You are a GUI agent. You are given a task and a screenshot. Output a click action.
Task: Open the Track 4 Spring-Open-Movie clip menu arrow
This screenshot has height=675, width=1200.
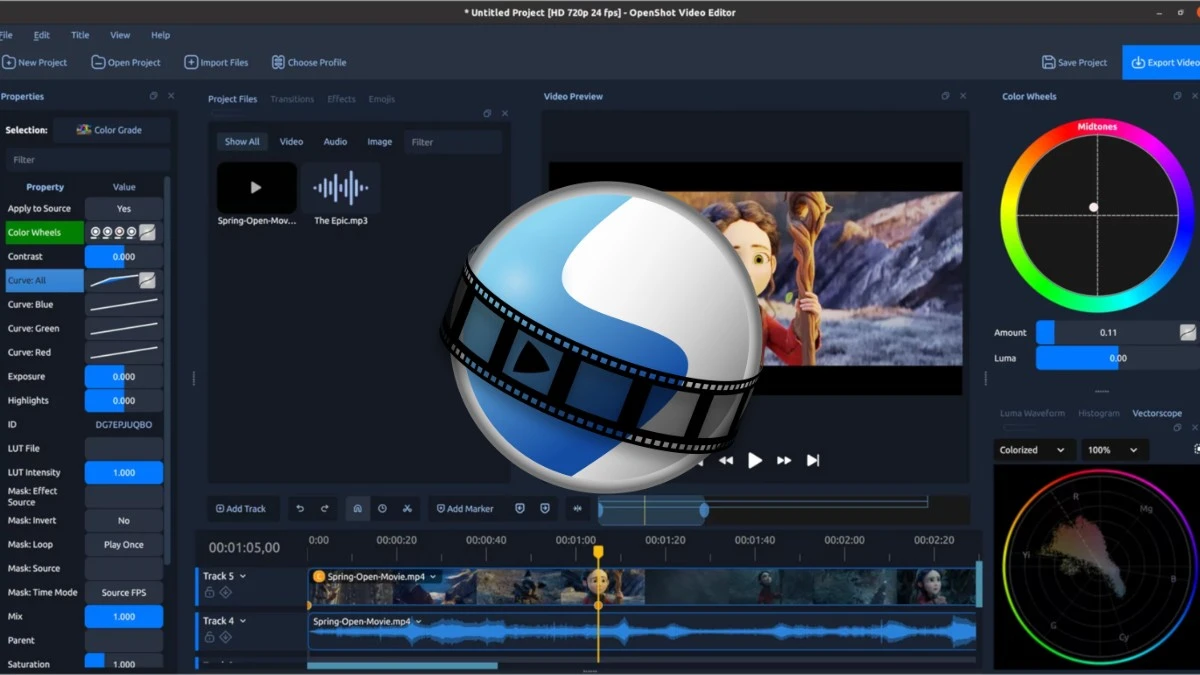(x=419, y=622)
